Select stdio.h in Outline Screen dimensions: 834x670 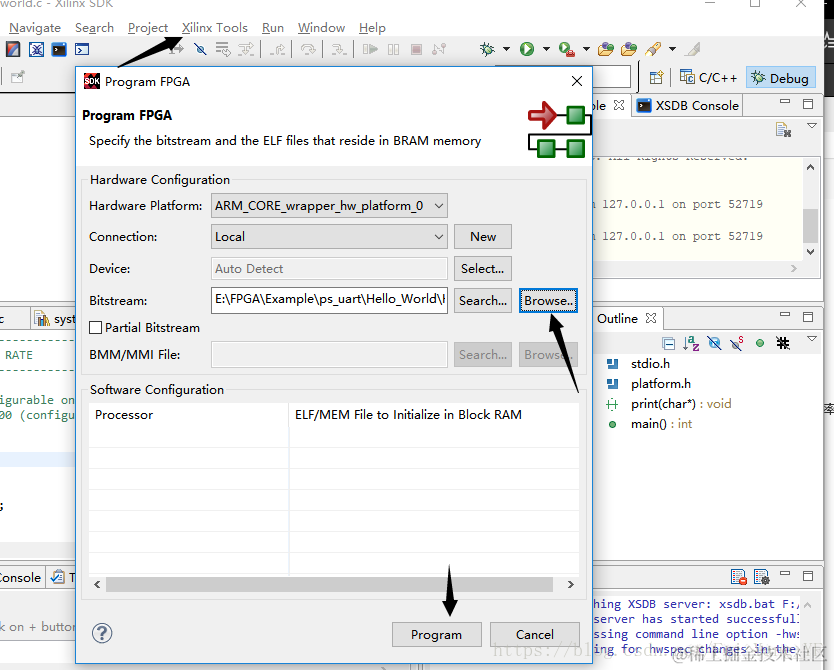(x=650, y=364)
